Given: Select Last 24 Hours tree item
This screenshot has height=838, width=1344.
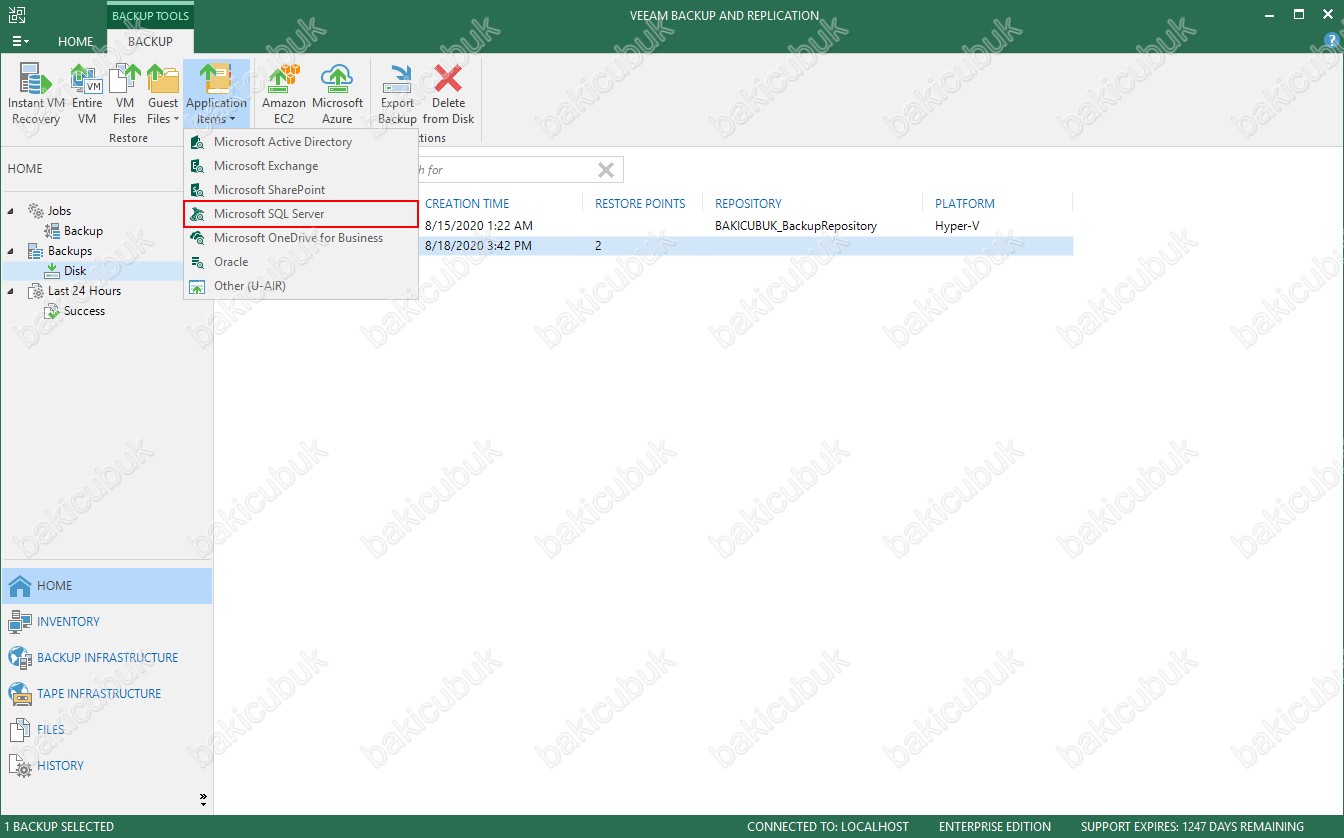Looking at the screenshot, I should pos(84,291).
